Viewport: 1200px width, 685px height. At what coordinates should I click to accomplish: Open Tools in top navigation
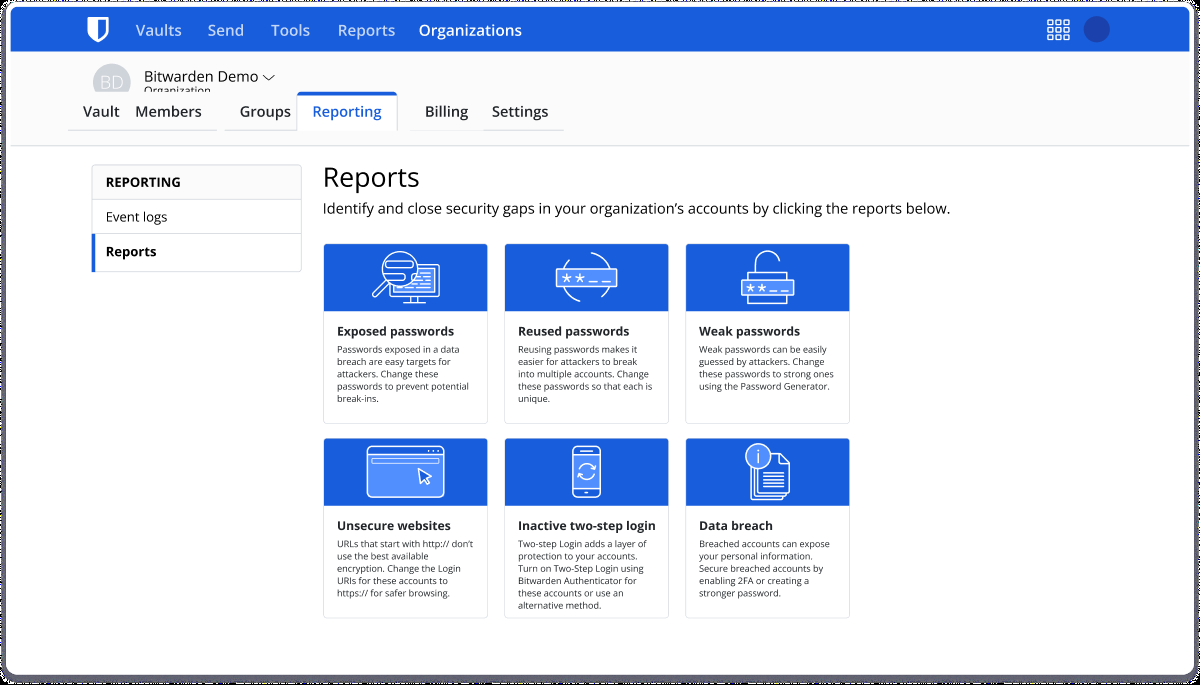(290, 30)
